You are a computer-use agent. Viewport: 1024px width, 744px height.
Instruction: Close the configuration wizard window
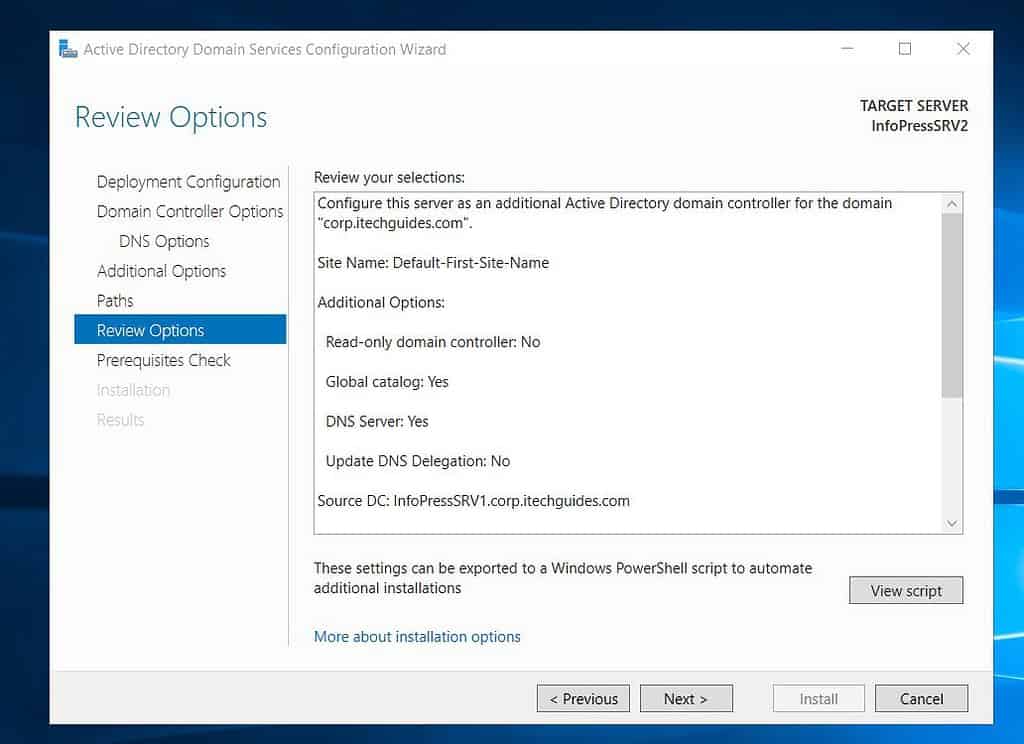pos(963,49)
